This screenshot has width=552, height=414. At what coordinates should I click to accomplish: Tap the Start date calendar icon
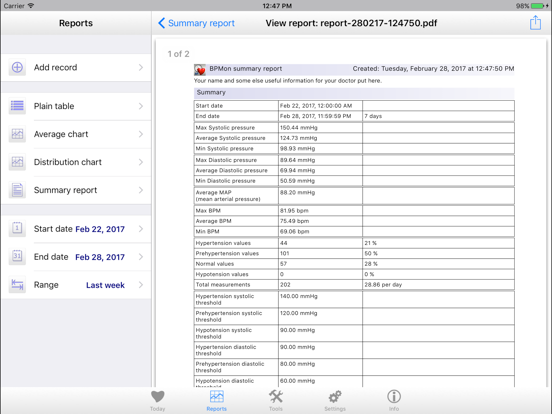(x=17, y=229)
